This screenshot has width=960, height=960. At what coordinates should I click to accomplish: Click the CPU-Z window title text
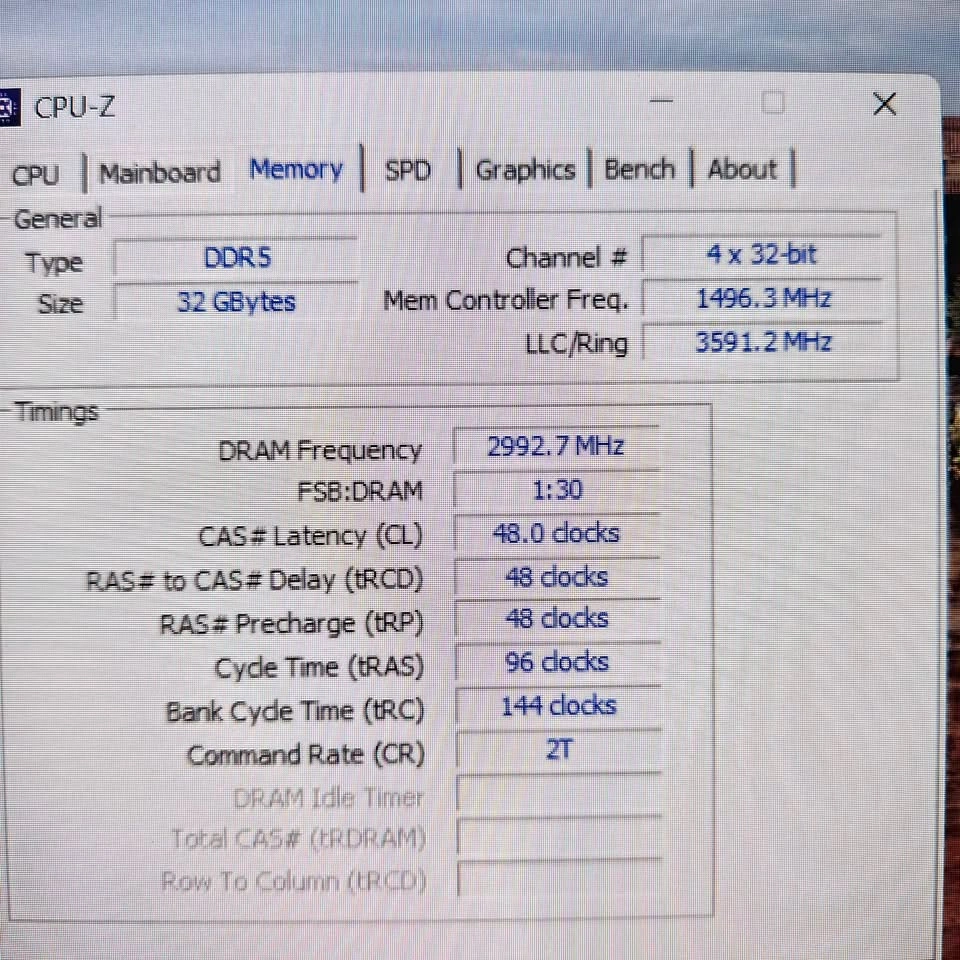tap(74, 108)
